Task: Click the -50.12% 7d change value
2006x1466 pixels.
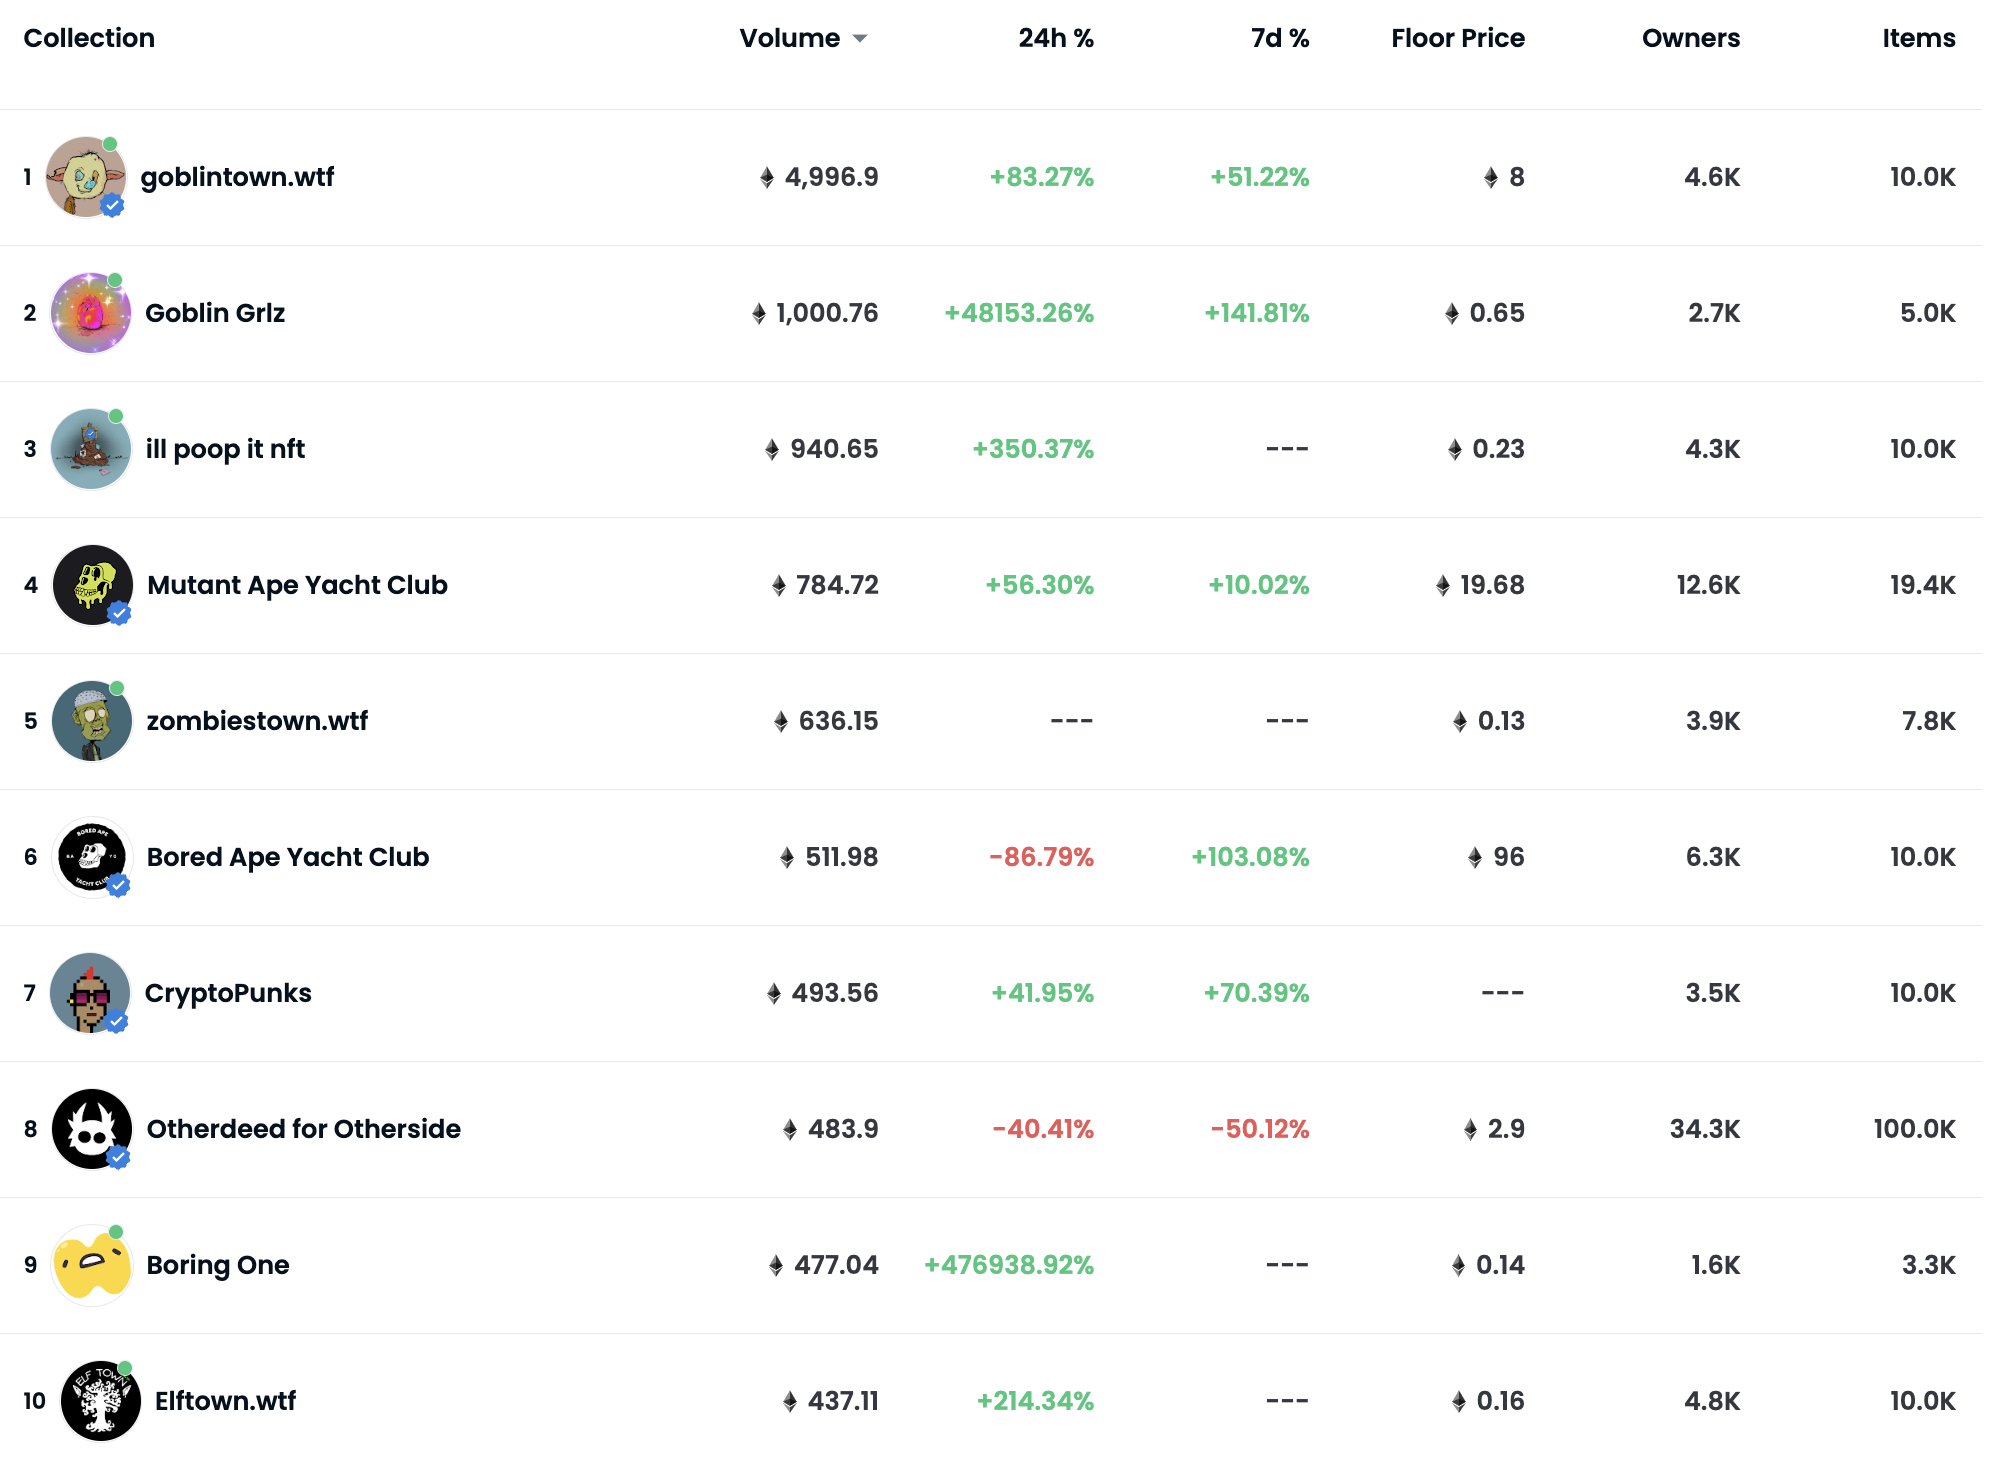Action: pyautogui.click(x=1260, y=1129)
